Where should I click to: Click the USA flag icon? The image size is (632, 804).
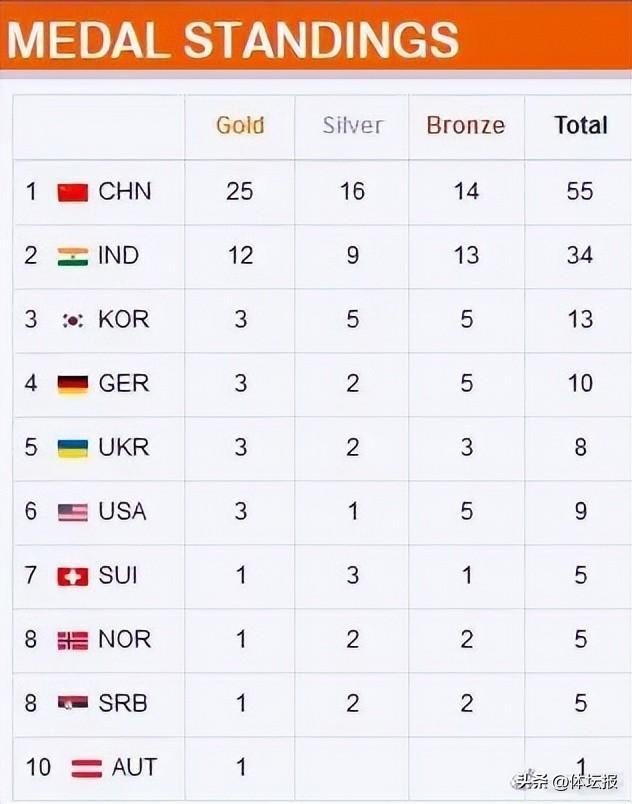coord(73,512)
